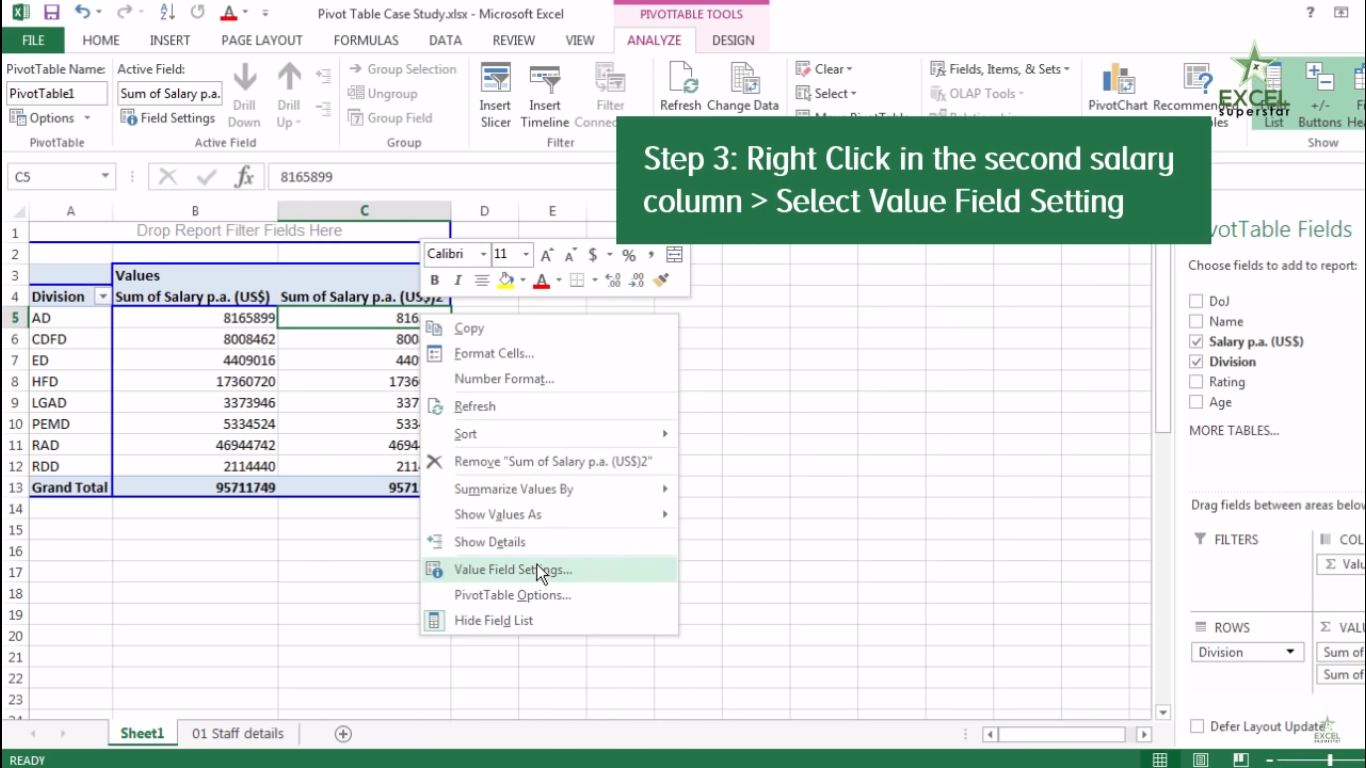Open the Name Box dropdown
The width and height of the screenshot is (1366, 768).
(x=105, y=177)
